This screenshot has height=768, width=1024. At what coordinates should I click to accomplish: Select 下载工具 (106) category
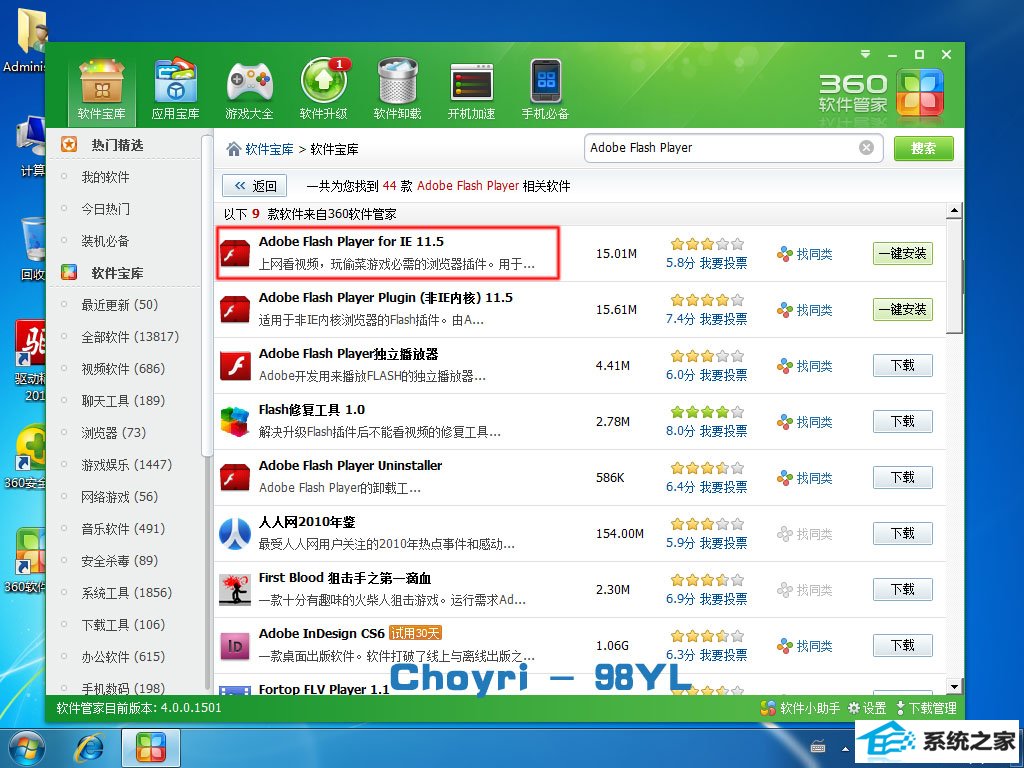pos(123,624)
